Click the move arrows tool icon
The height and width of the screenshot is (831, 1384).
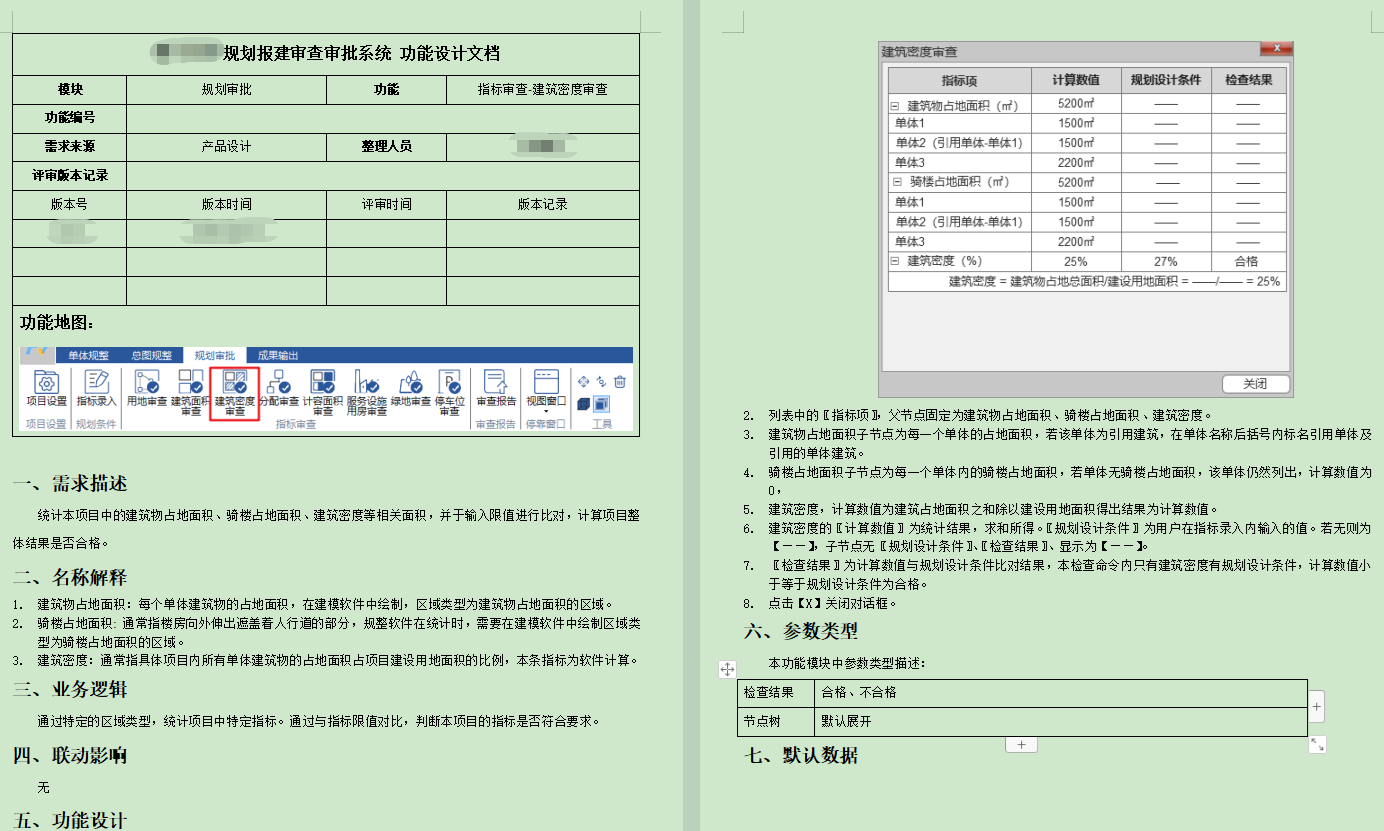click(x=582, y=381)
